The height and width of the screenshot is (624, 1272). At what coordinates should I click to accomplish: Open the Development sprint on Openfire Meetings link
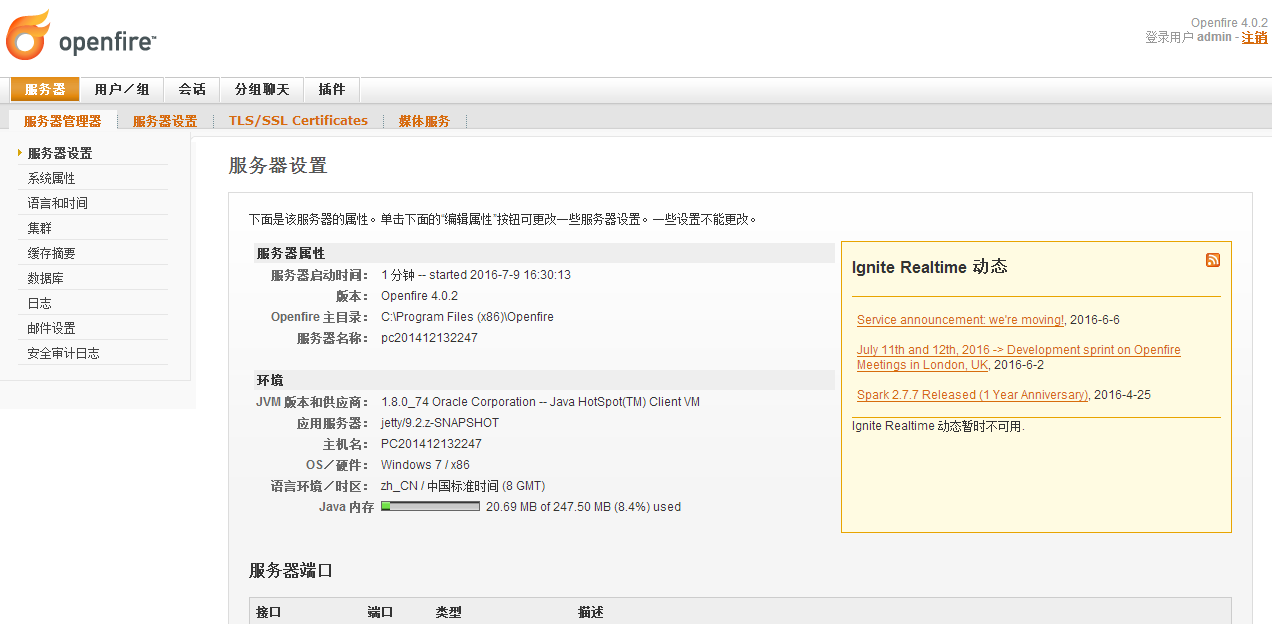[1018, 357]
